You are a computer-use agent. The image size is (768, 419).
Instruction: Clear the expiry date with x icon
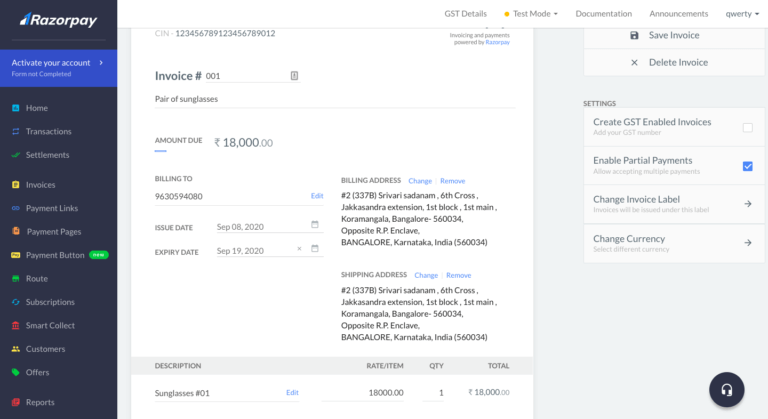pos(299,249)
